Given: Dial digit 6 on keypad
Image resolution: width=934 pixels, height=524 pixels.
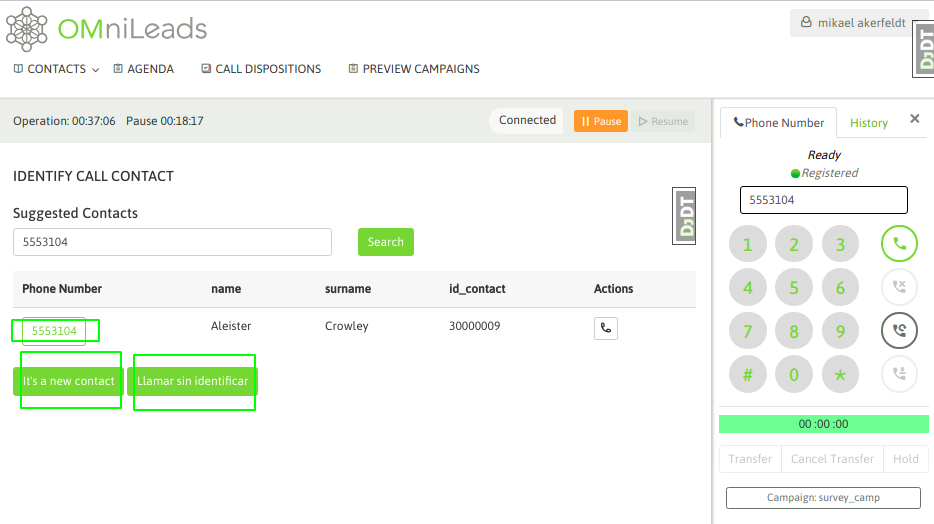Looking at the screenshot, I should [840, 288].
